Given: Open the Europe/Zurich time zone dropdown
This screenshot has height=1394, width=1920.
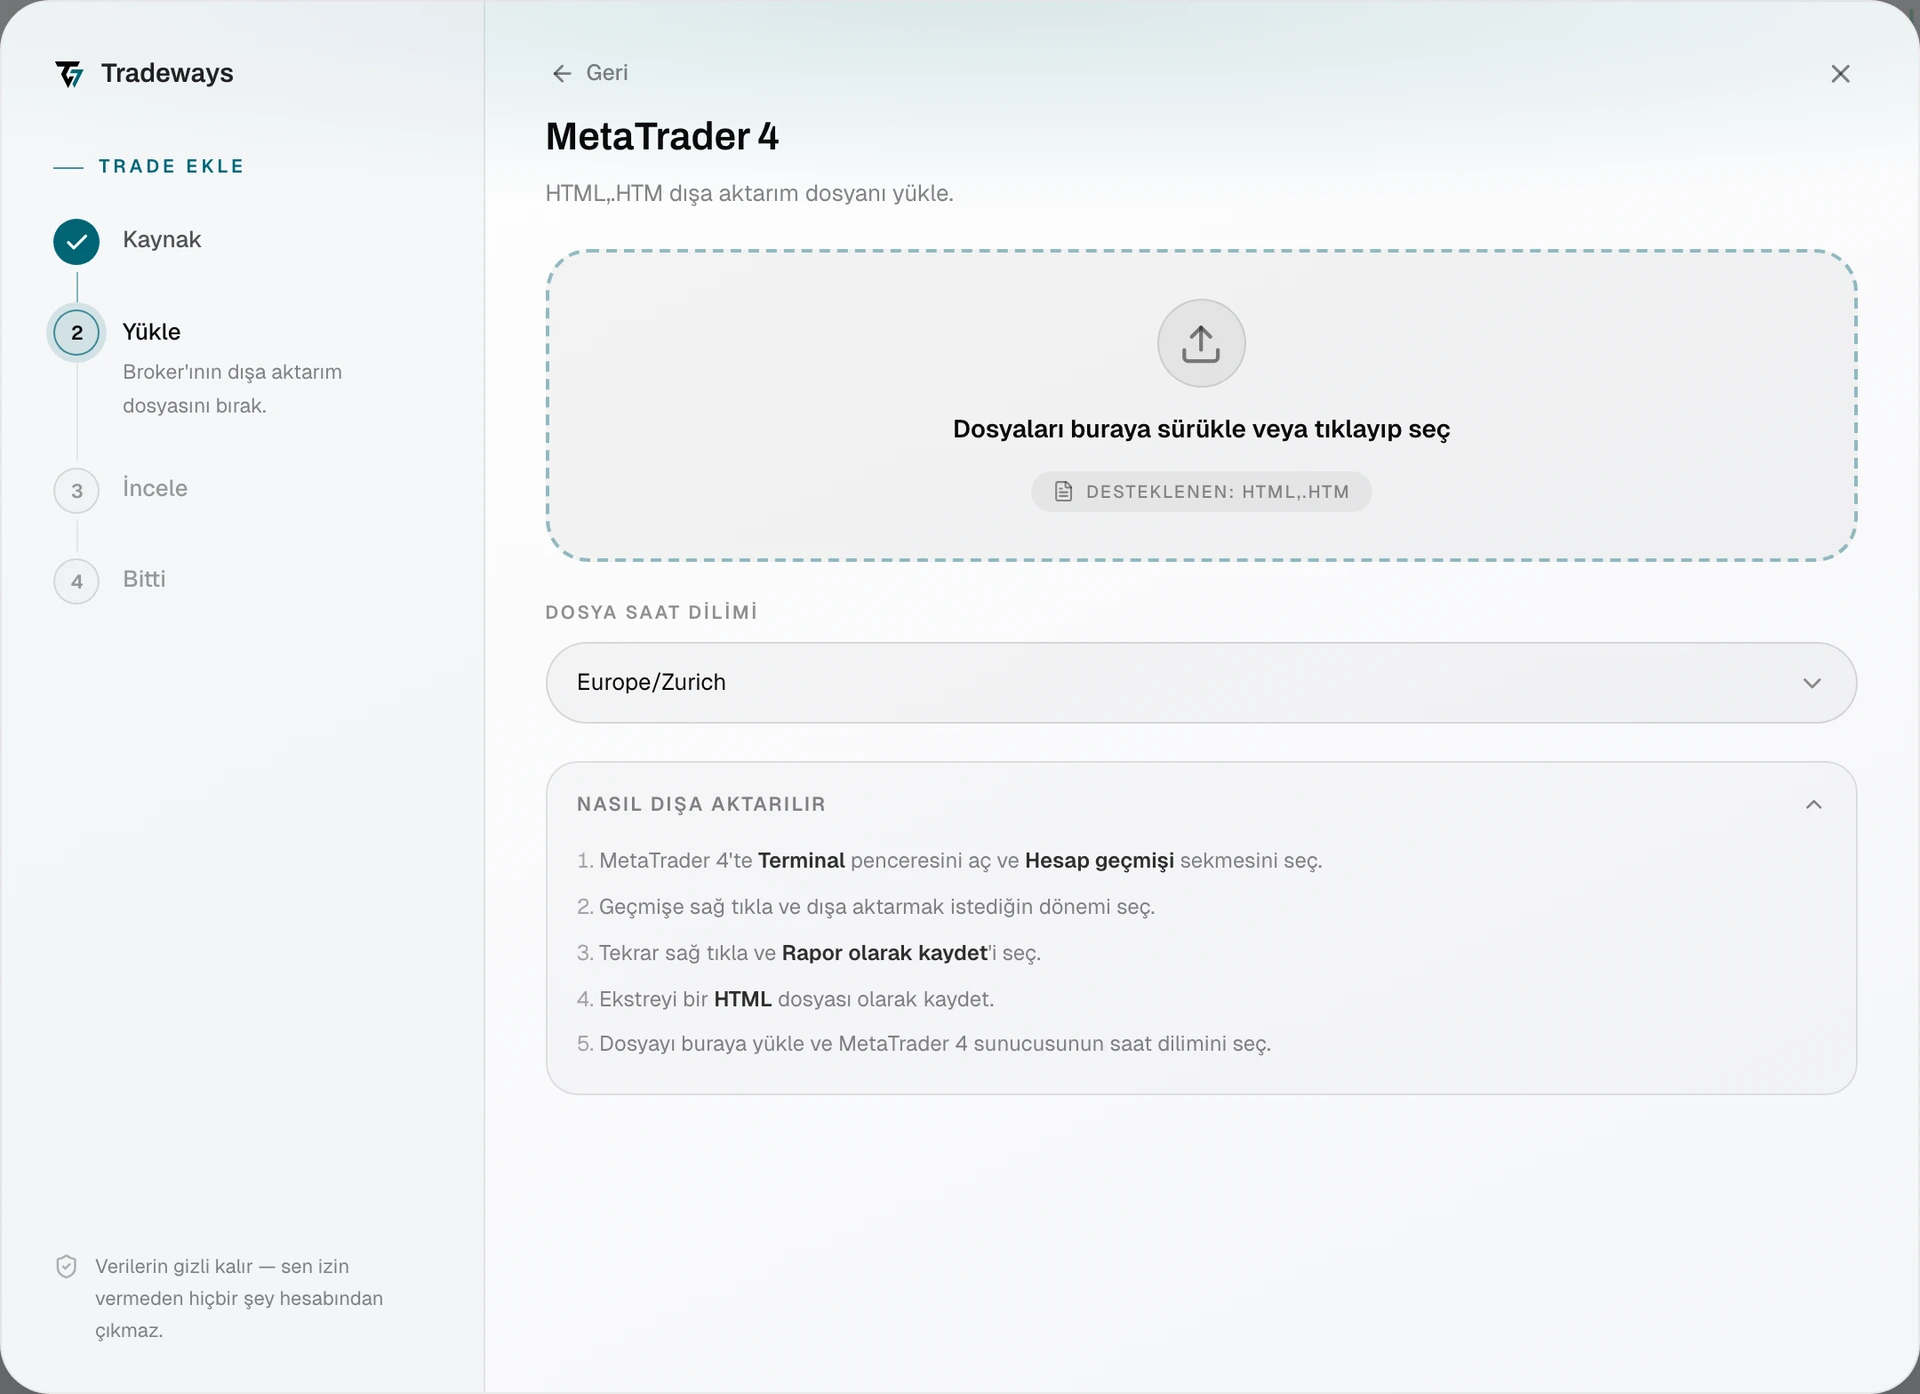Looking at the screenshot, I should 1201,683.
